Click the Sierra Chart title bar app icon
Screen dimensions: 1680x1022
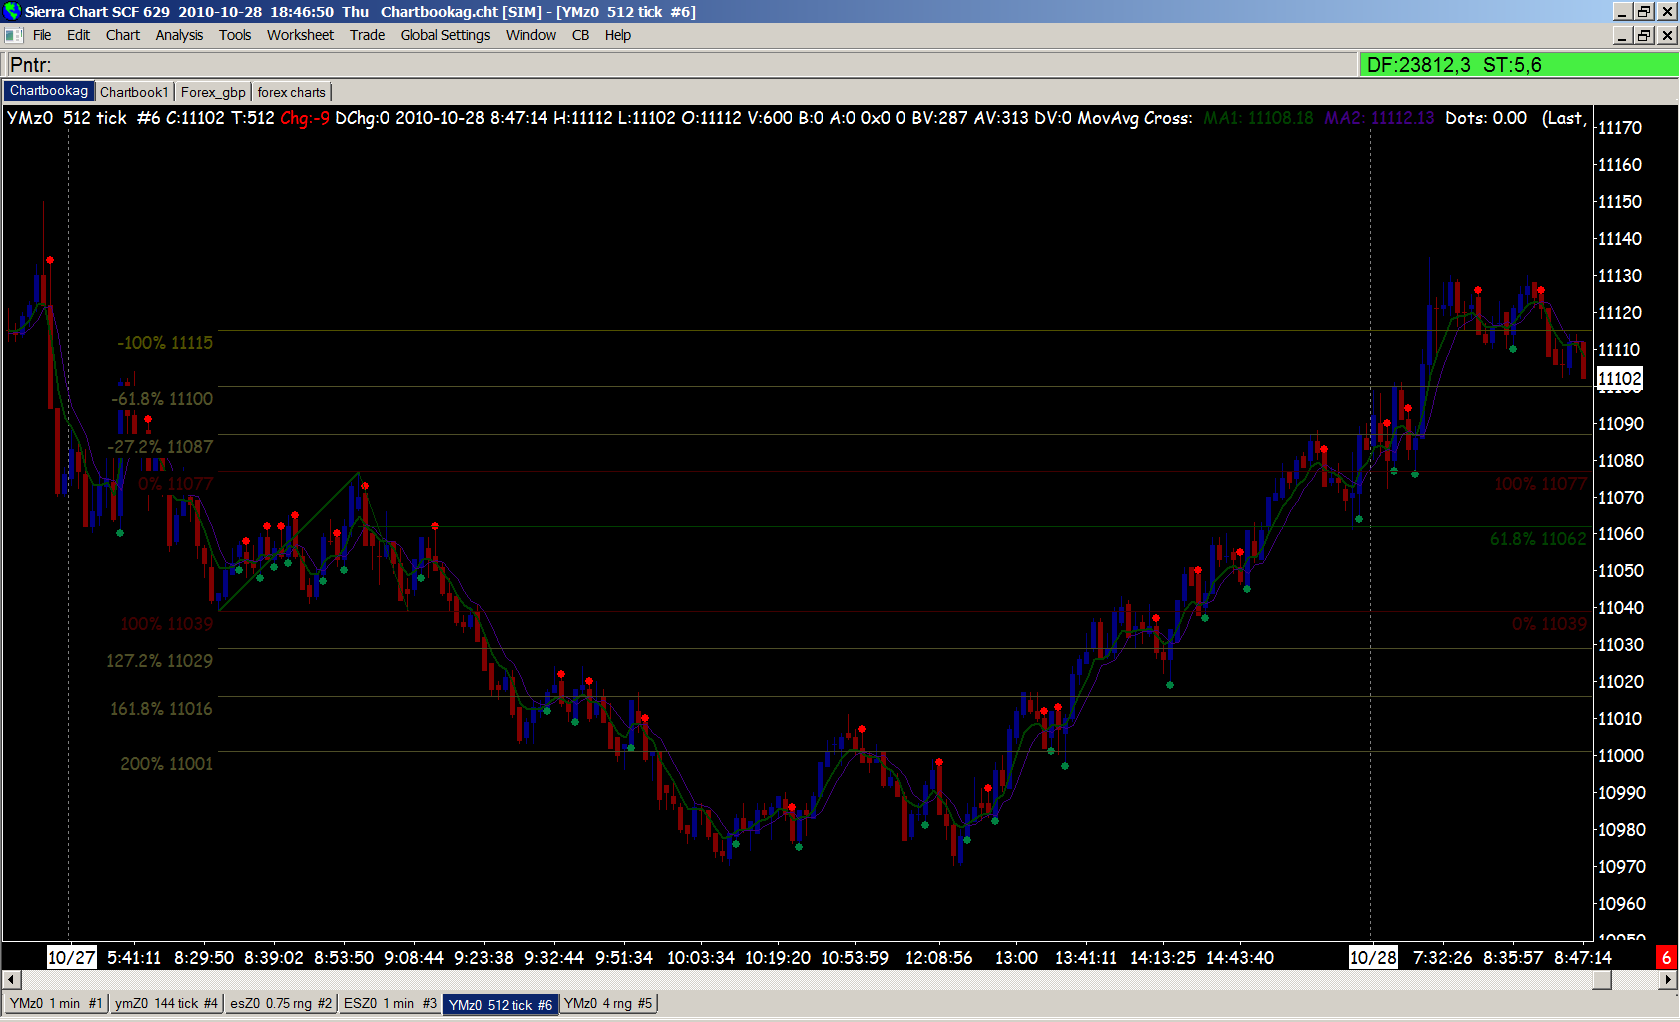tap(12, 11)
